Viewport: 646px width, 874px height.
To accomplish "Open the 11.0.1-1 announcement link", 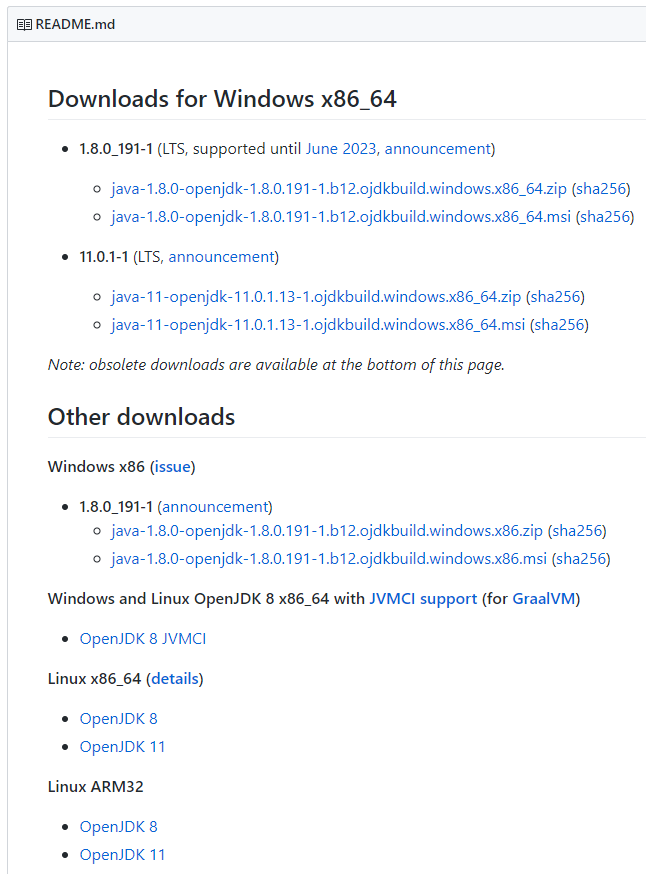I will 221,257.
